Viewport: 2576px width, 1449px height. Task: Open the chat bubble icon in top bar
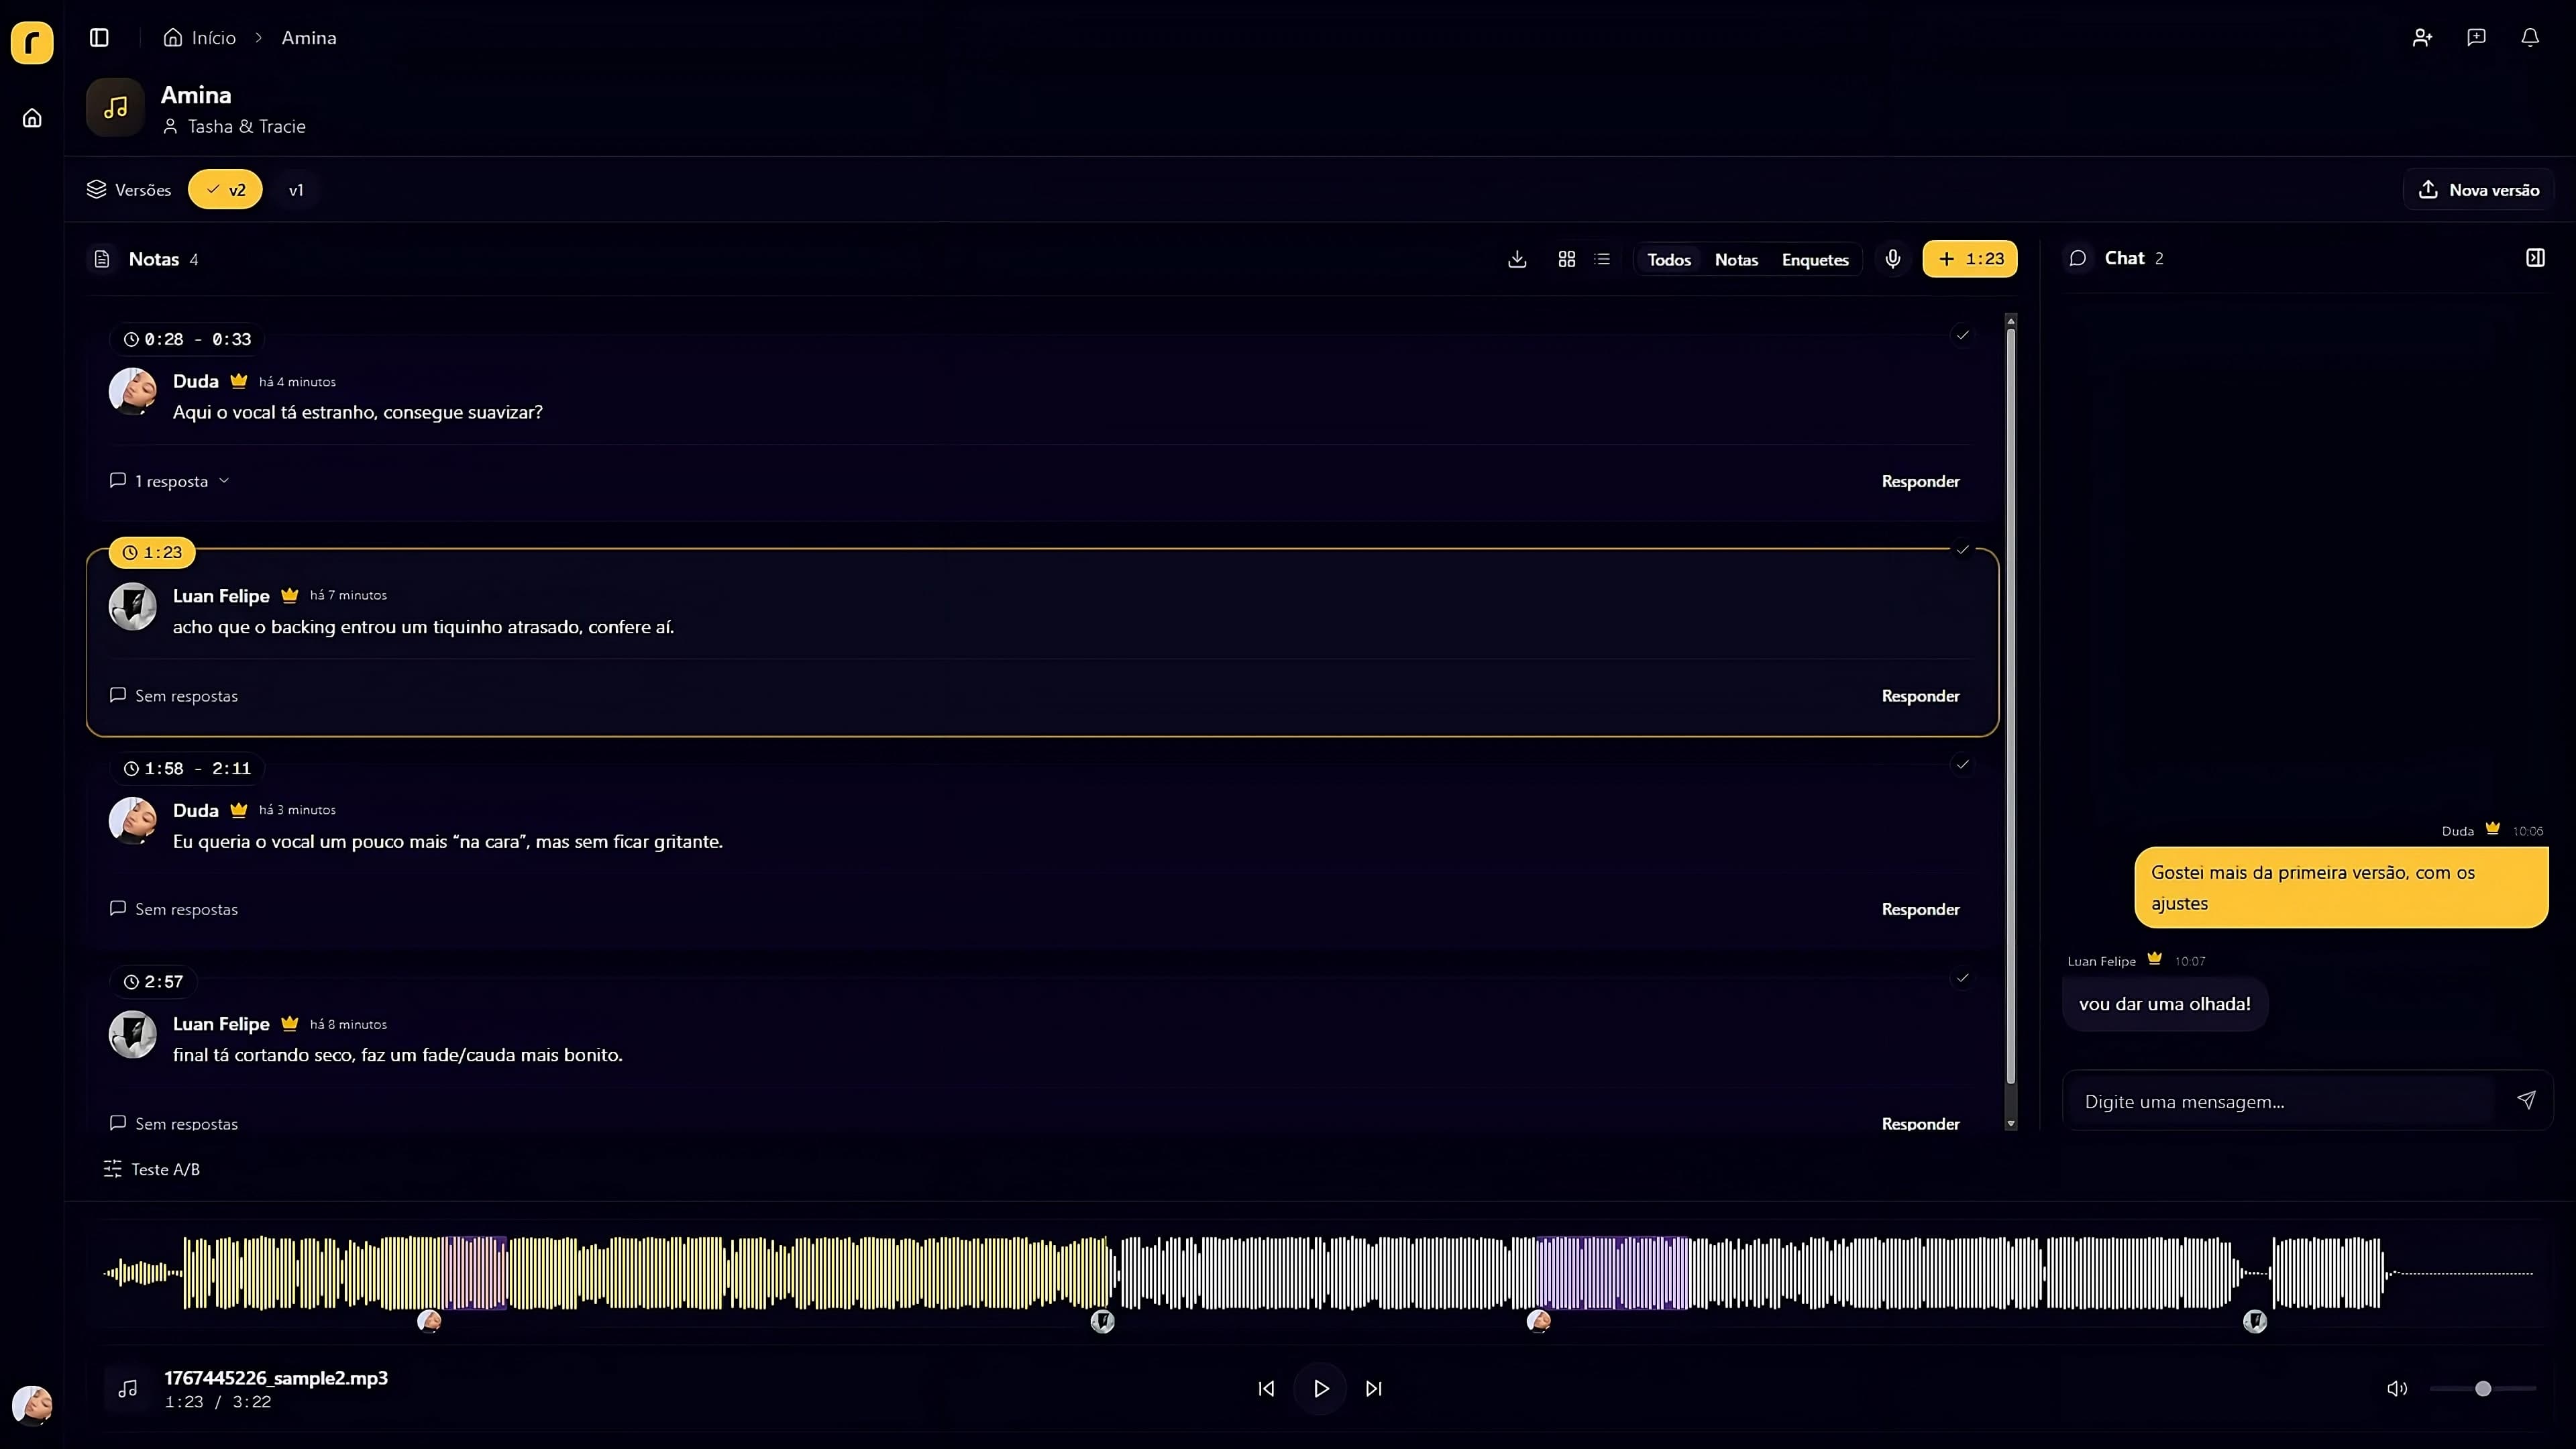(2476, 37)
